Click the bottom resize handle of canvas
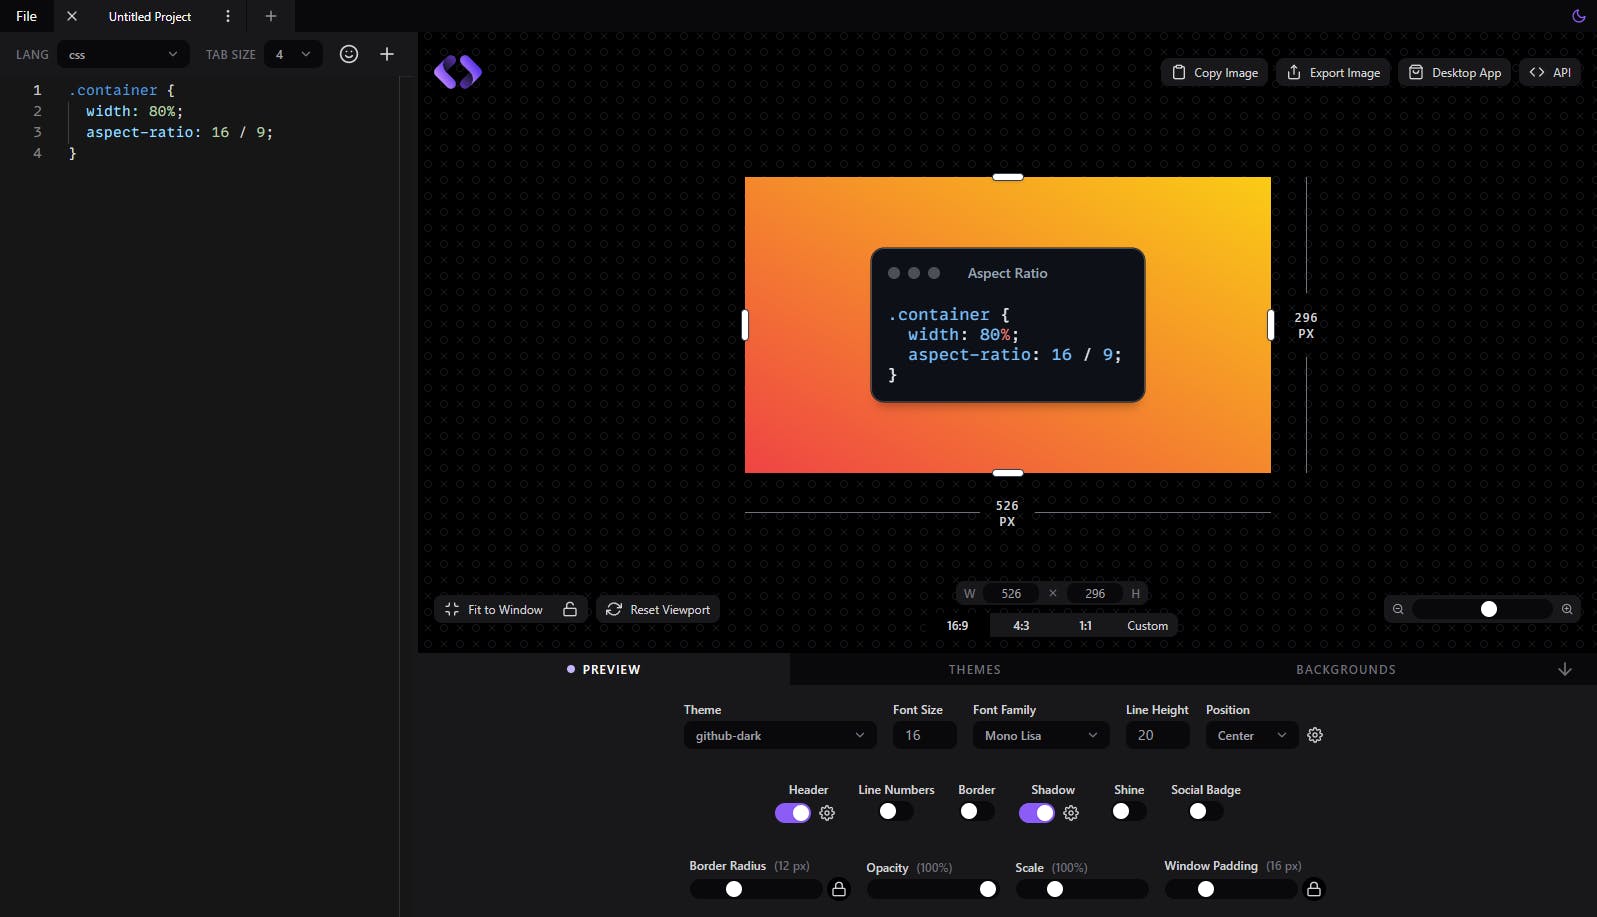The image size is (1597, 917). click(1008, 473)
